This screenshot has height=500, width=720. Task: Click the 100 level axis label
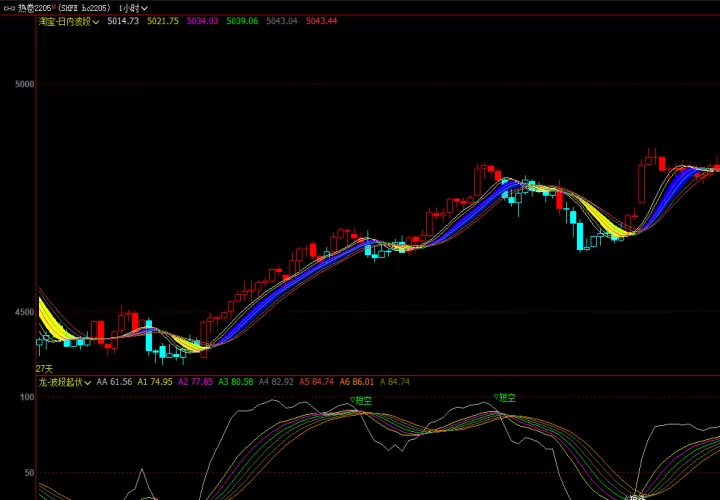28,397
